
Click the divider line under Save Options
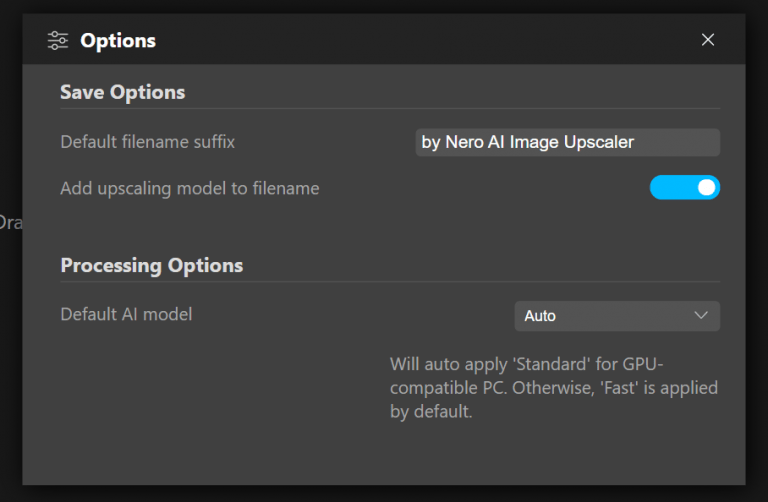390,108
